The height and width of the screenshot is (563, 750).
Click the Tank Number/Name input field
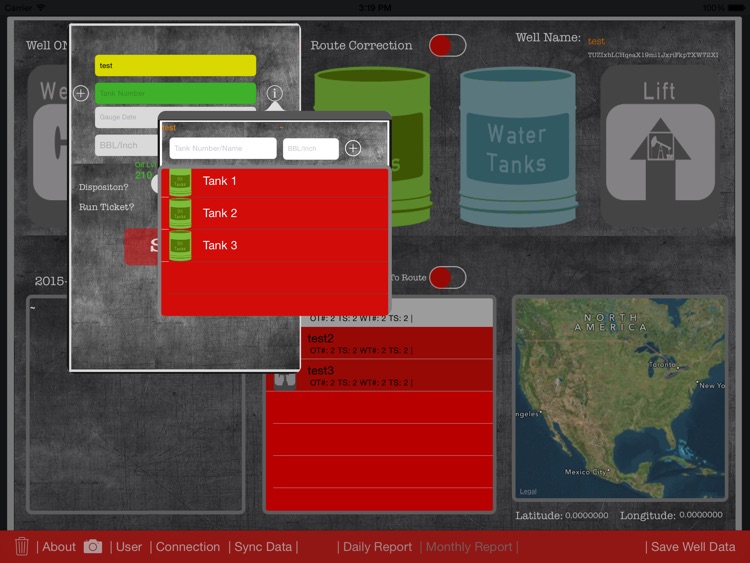tap(223, 148)
